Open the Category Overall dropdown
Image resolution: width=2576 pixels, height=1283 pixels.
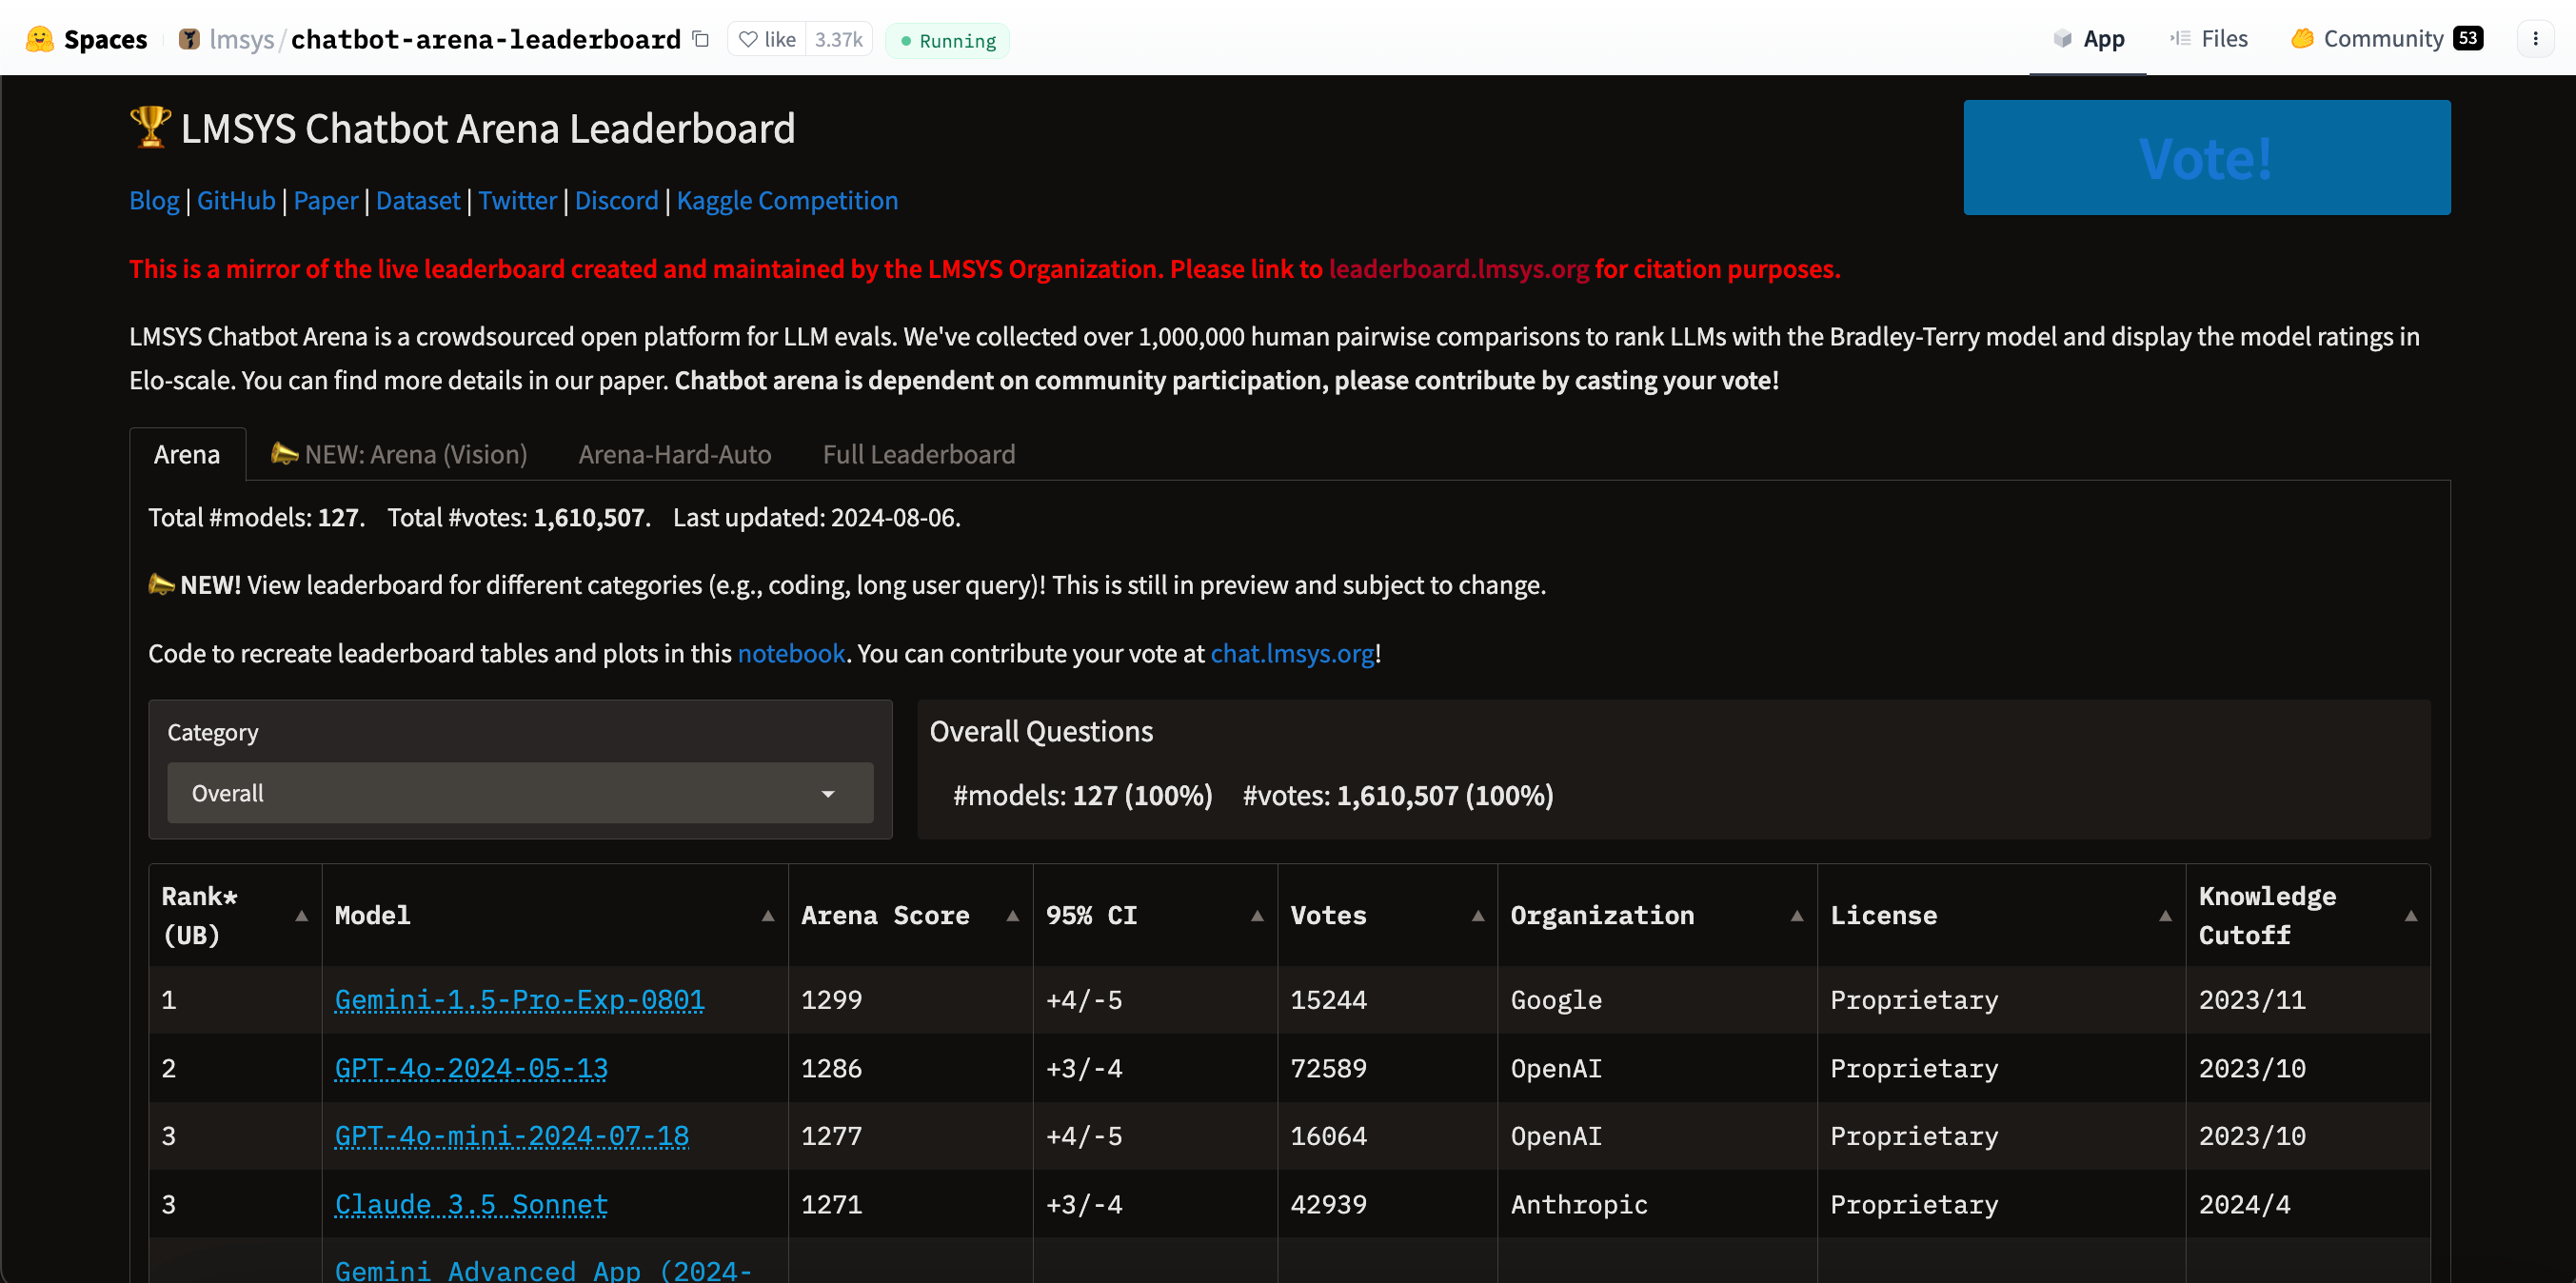[520, 793]
